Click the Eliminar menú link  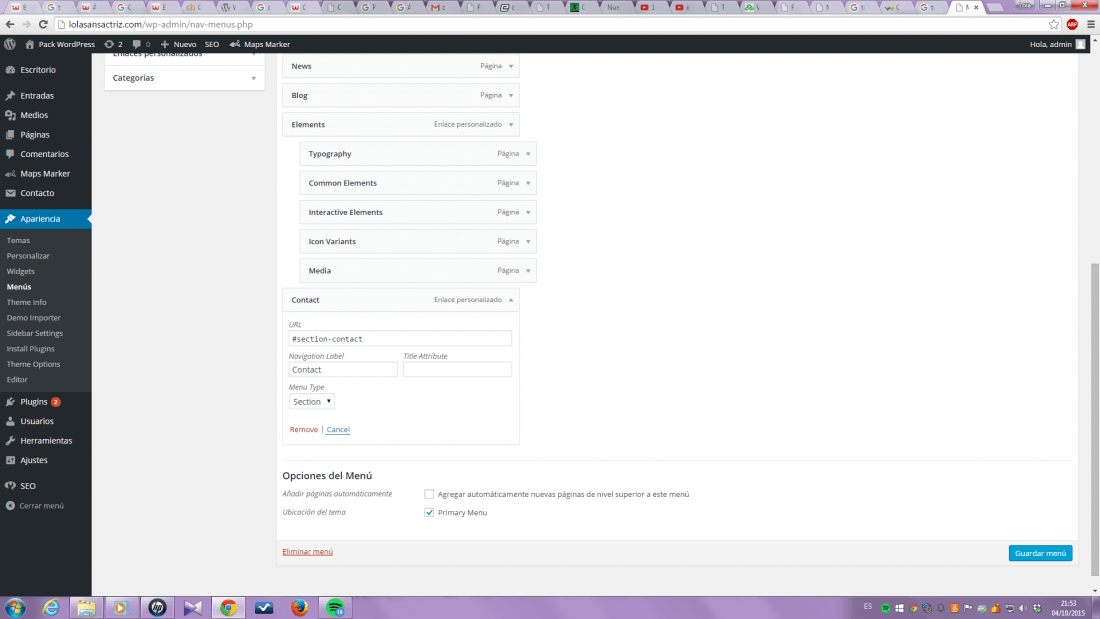pos(307,552)
